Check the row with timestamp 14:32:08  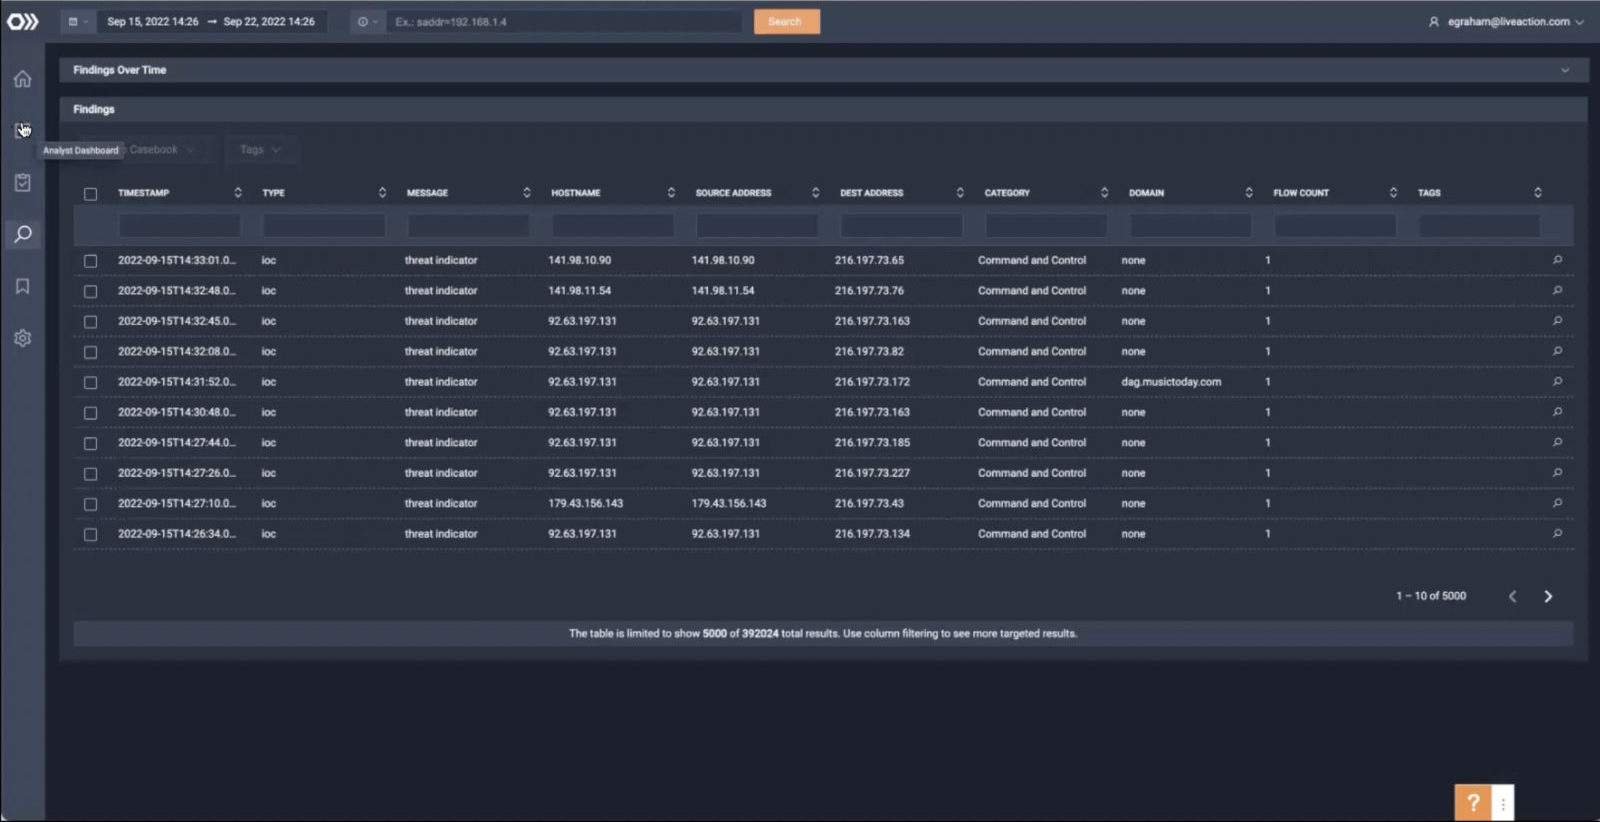tap(90, 352)
